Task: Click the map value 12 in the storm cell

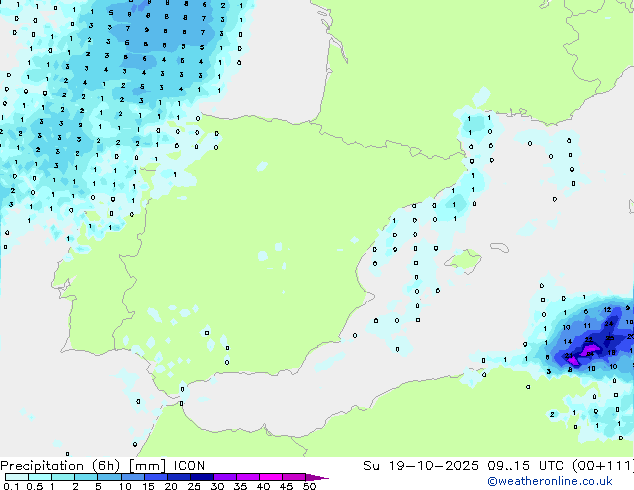Action: coord(607,310)
